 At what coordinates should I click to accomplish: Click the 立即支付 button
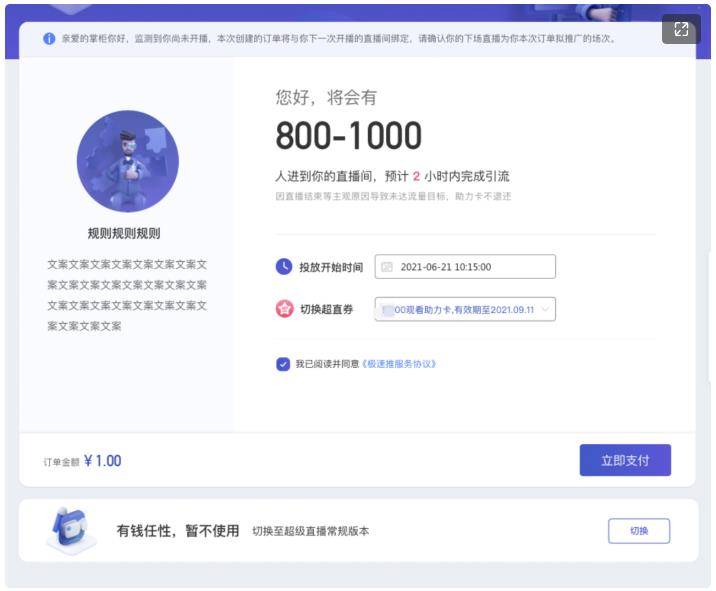(x=625, y=460)
